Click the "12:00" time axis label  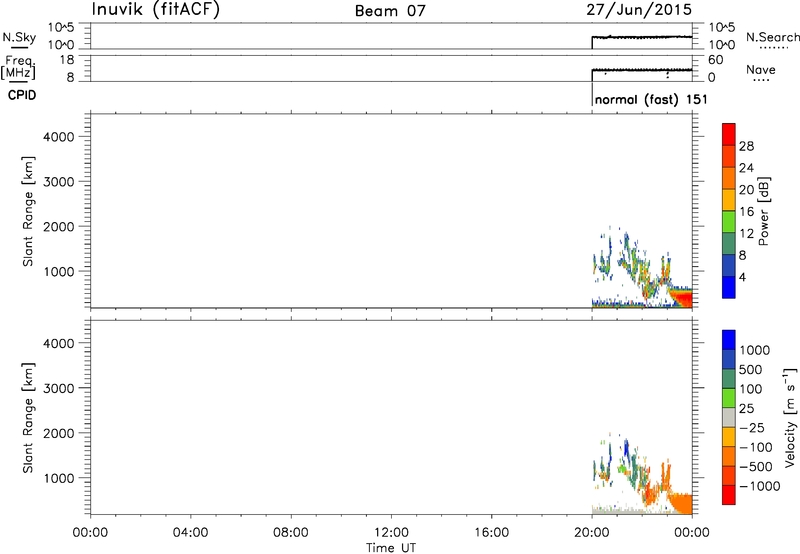[391, 533]
